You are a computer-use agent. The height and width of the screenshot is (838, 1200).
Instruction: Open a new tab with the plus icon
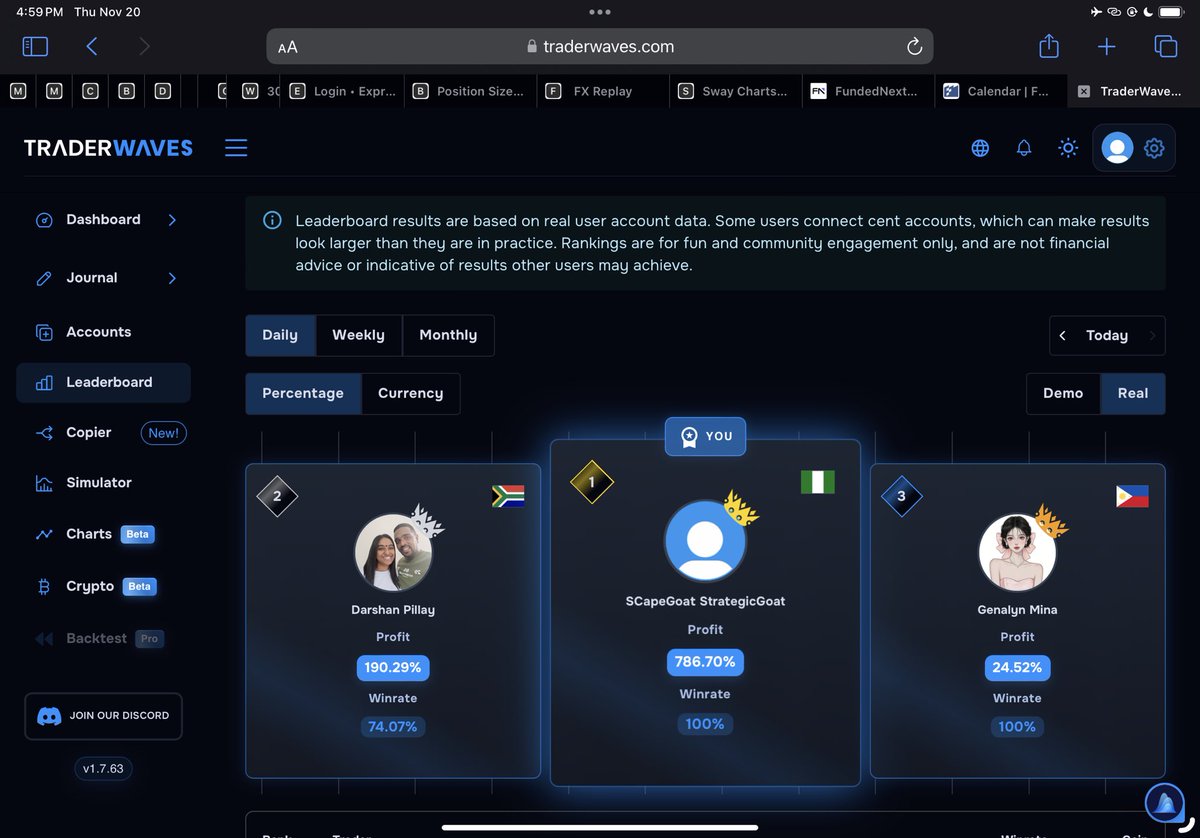1107,46
